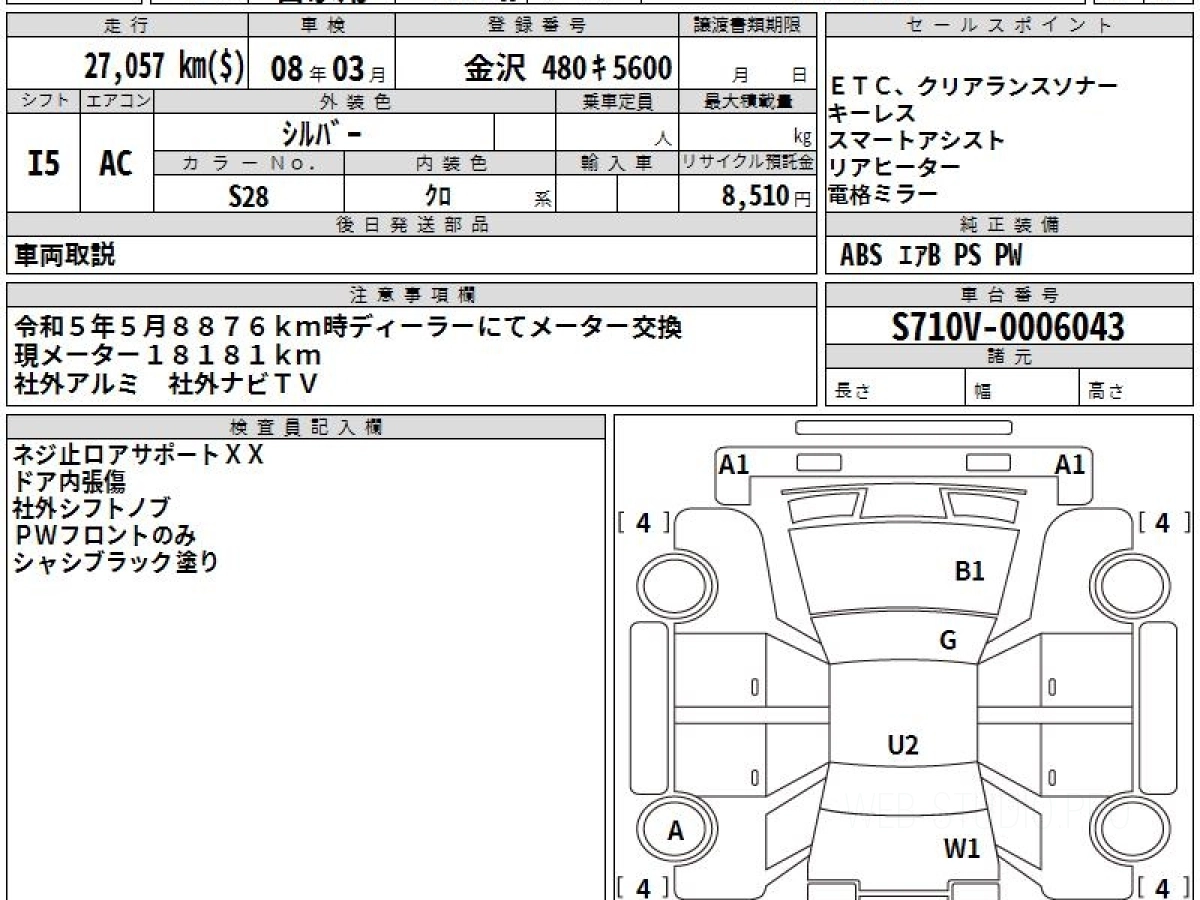The image size is (1200, 900).
Task: Select chassis number S710V-0006043
Action: [x=1009, y=327]
